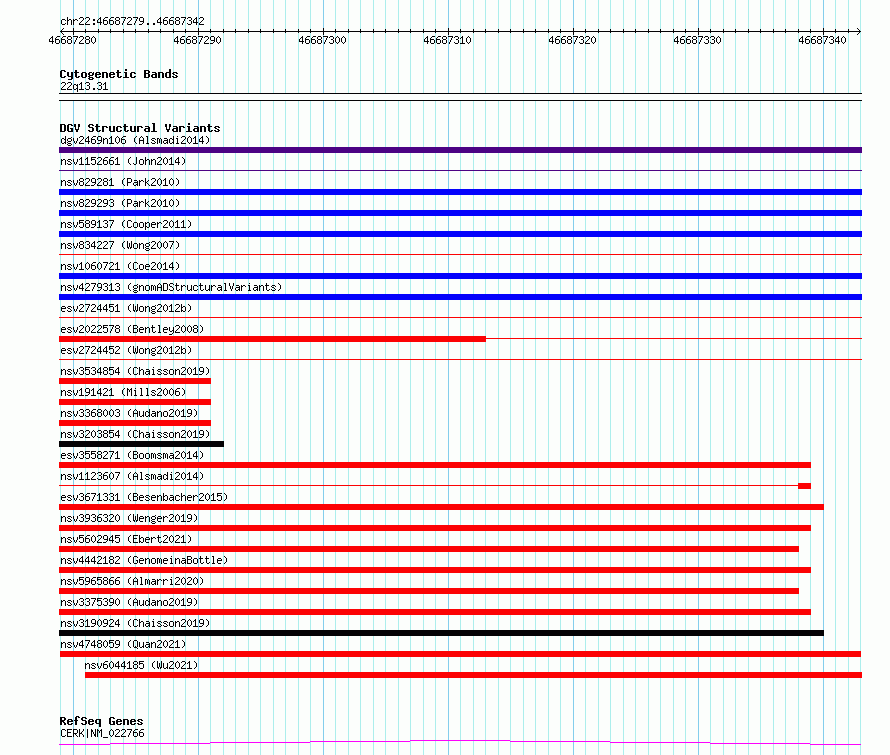Open the nsv589137 (Cooper2011) variant label
The width and height of the screenshot is (890, 755).
click(126, 224)
